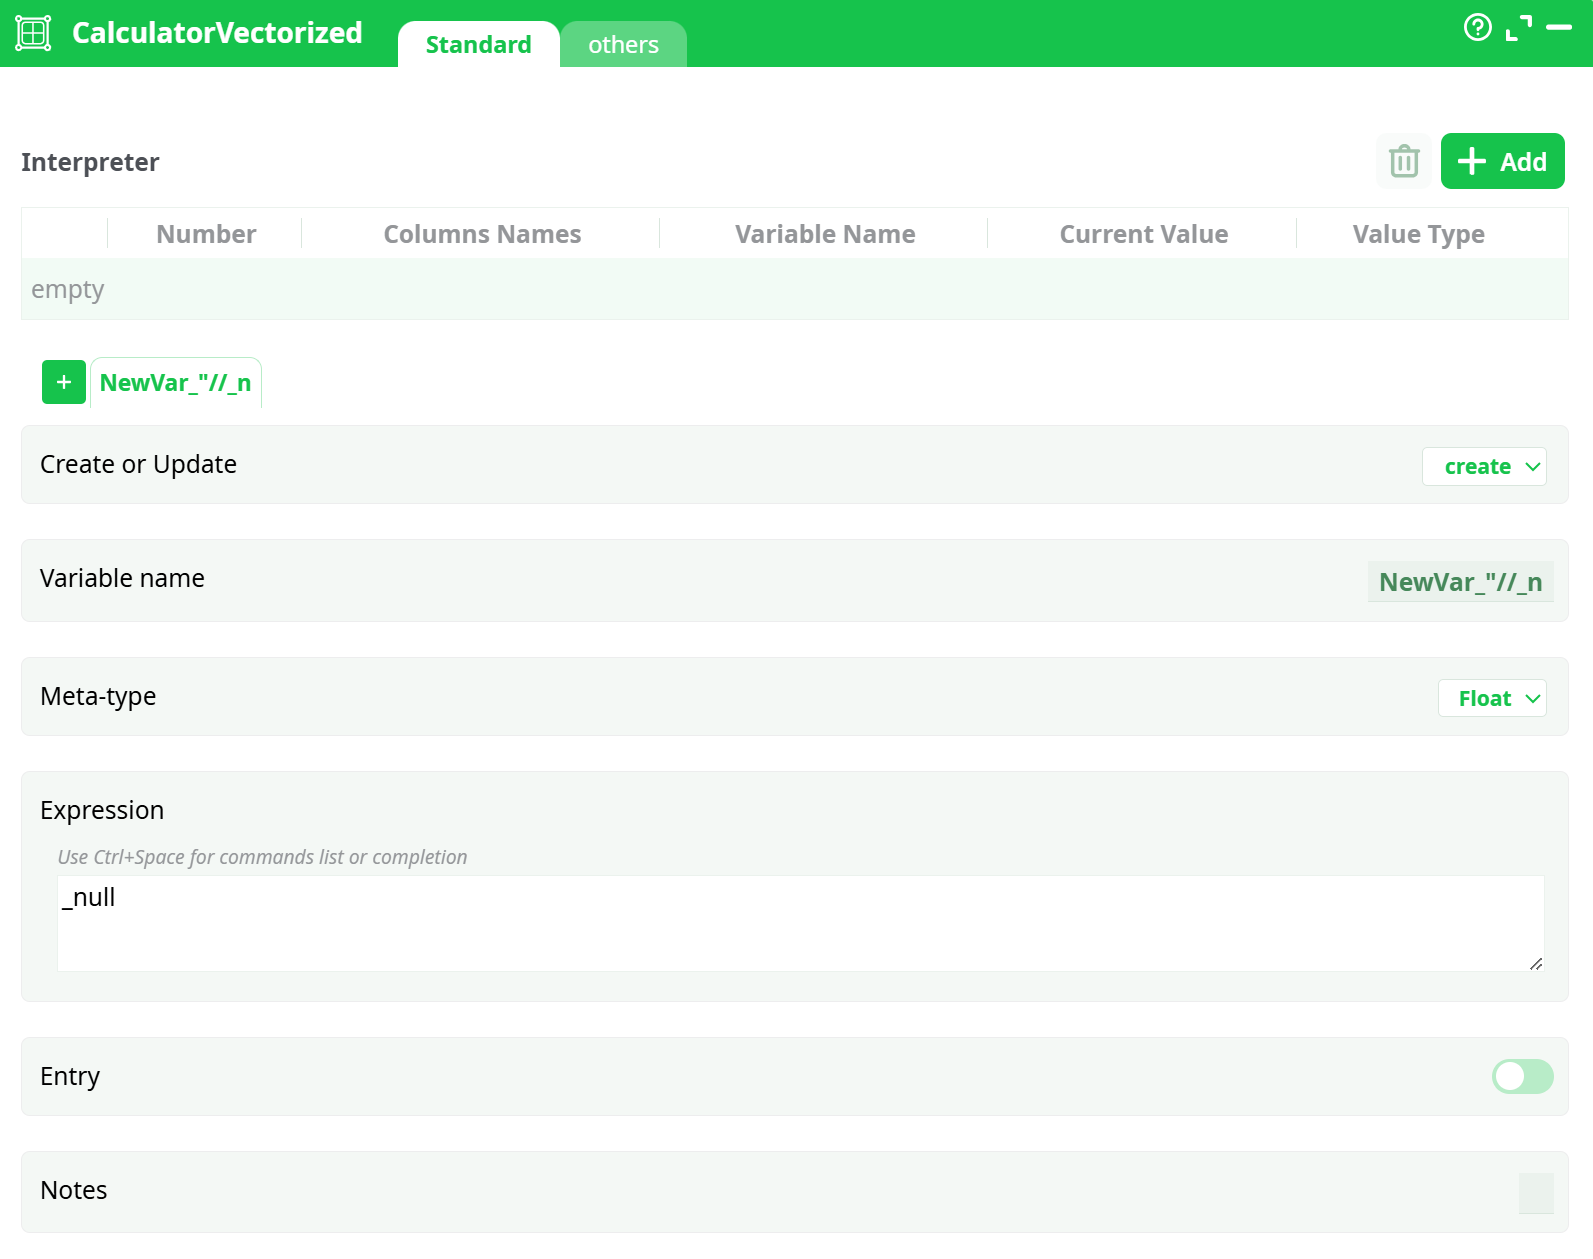Click the CalculatorVectorized grid logo icon
1593x1259 pixels.
tap(33, 33)
